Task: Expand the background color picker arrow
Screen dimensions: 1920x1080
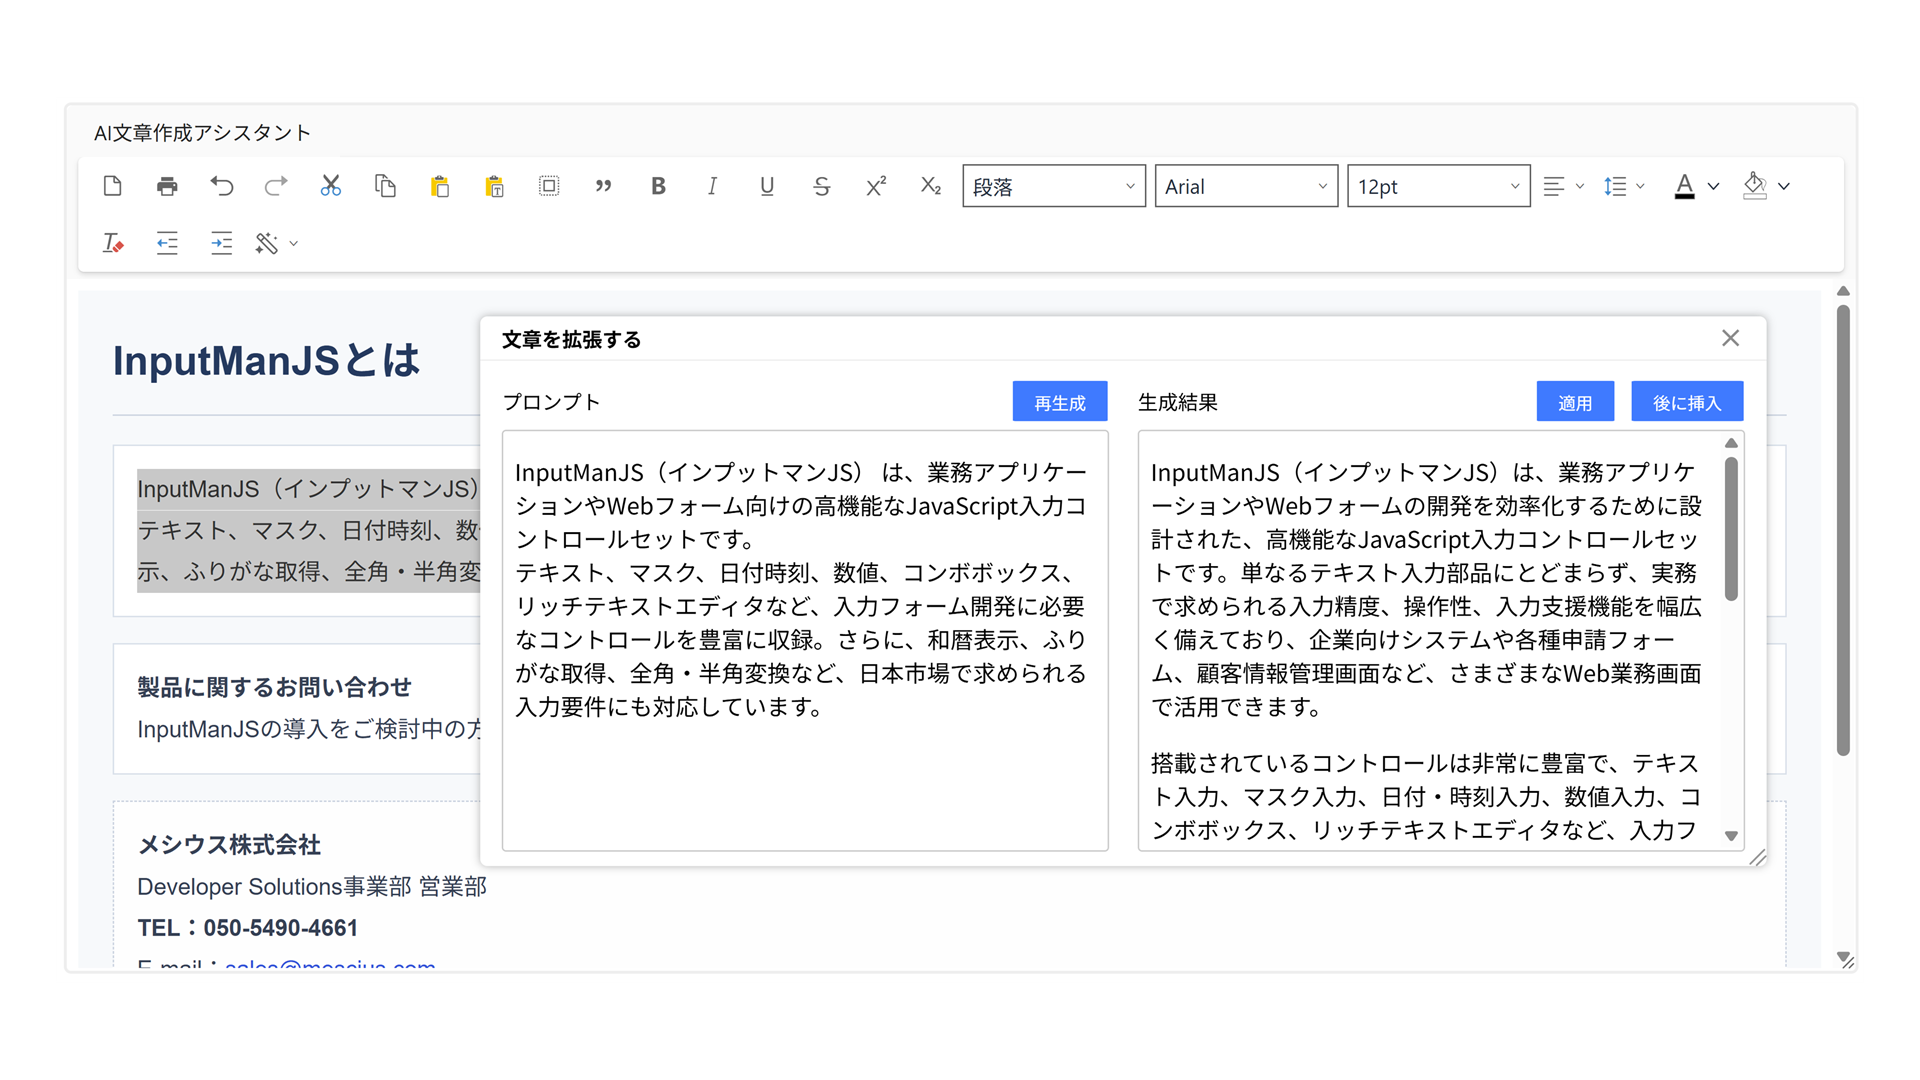Action: pyautogui.click(x=1784, y=186)
